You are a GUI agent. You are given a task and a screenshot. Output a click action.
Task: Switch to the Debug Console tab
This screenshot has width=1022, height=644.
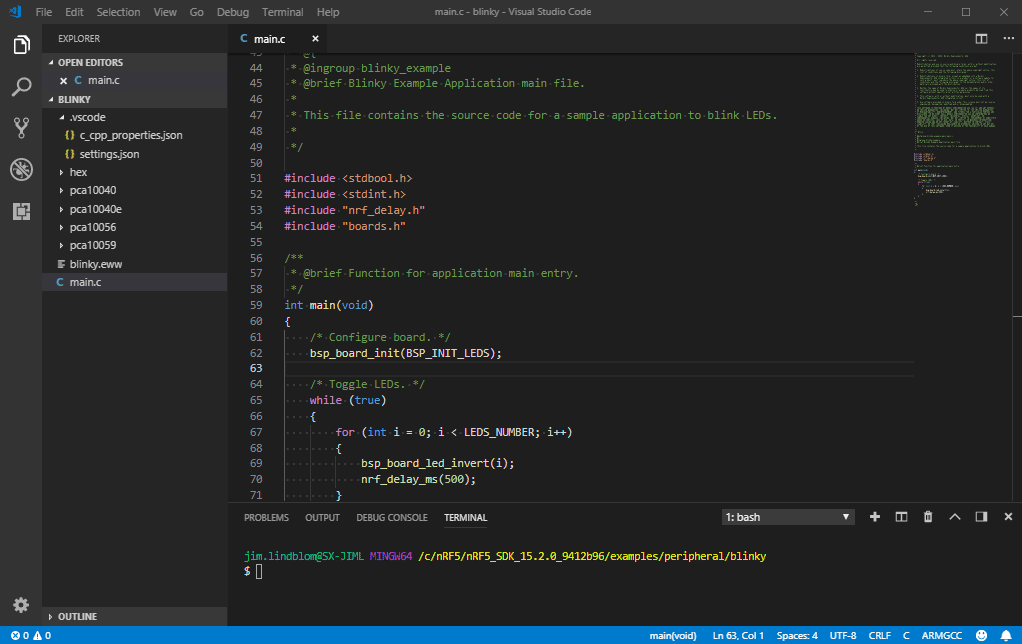pos(392,518)
